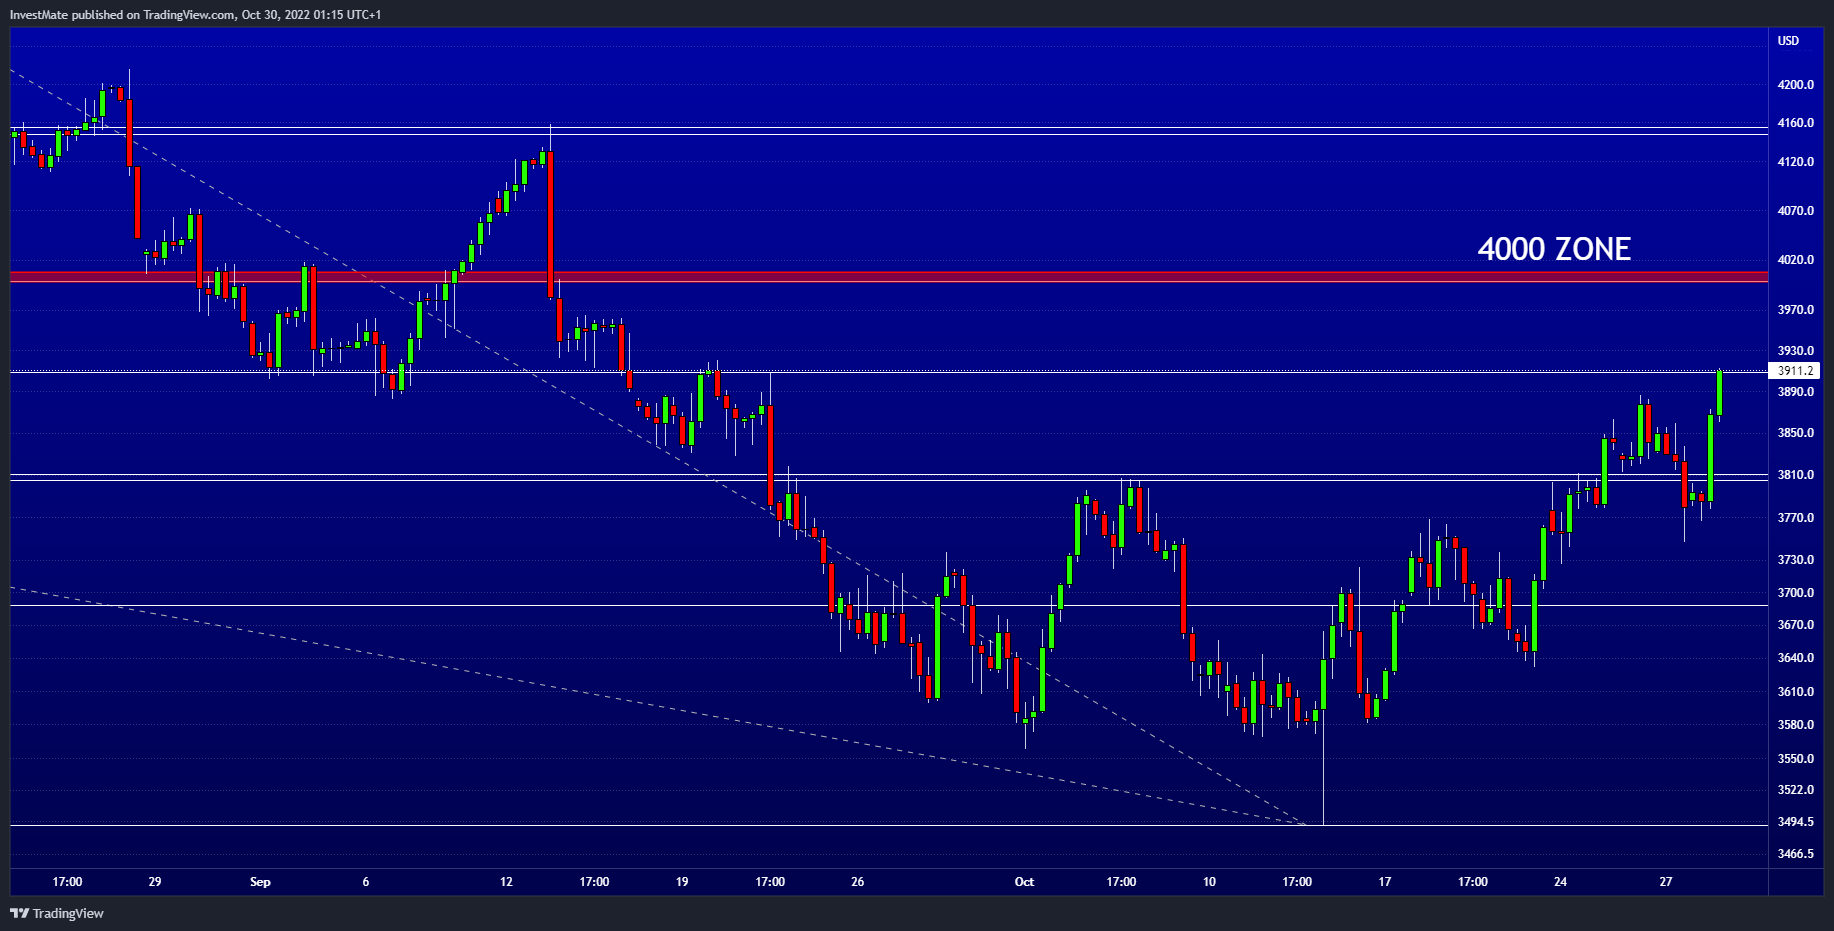Click the InvestMate published header text

click(195, 15)
